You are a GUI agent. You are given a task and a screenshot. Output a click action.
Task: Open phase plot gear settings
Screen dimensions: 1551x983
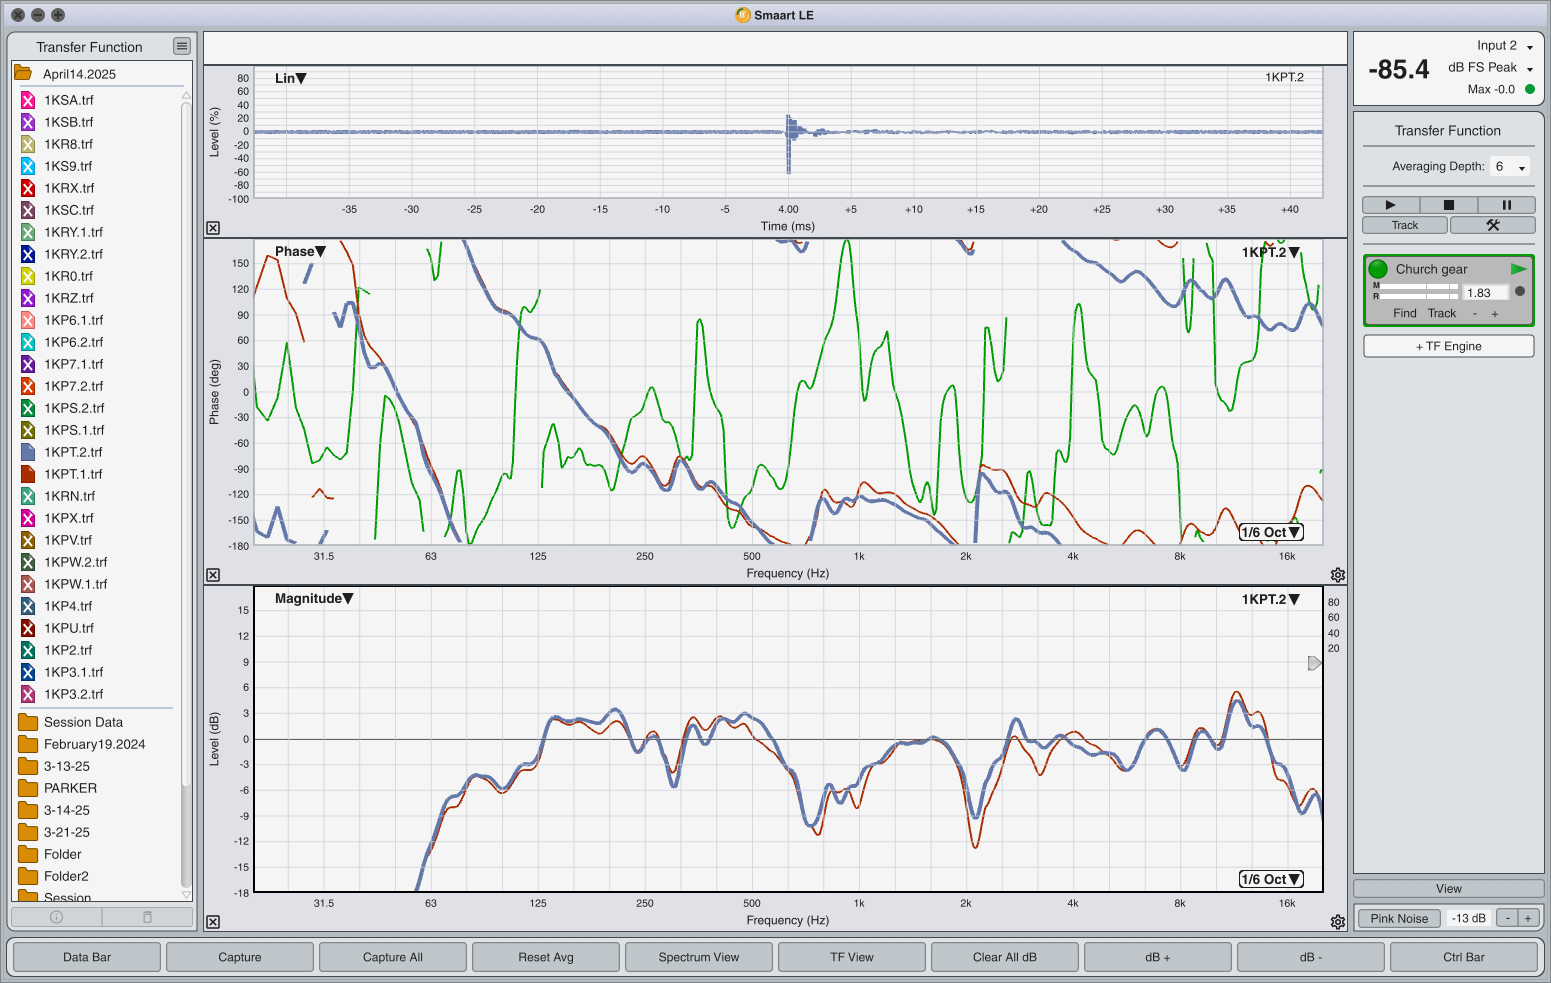pos(1338,575)
